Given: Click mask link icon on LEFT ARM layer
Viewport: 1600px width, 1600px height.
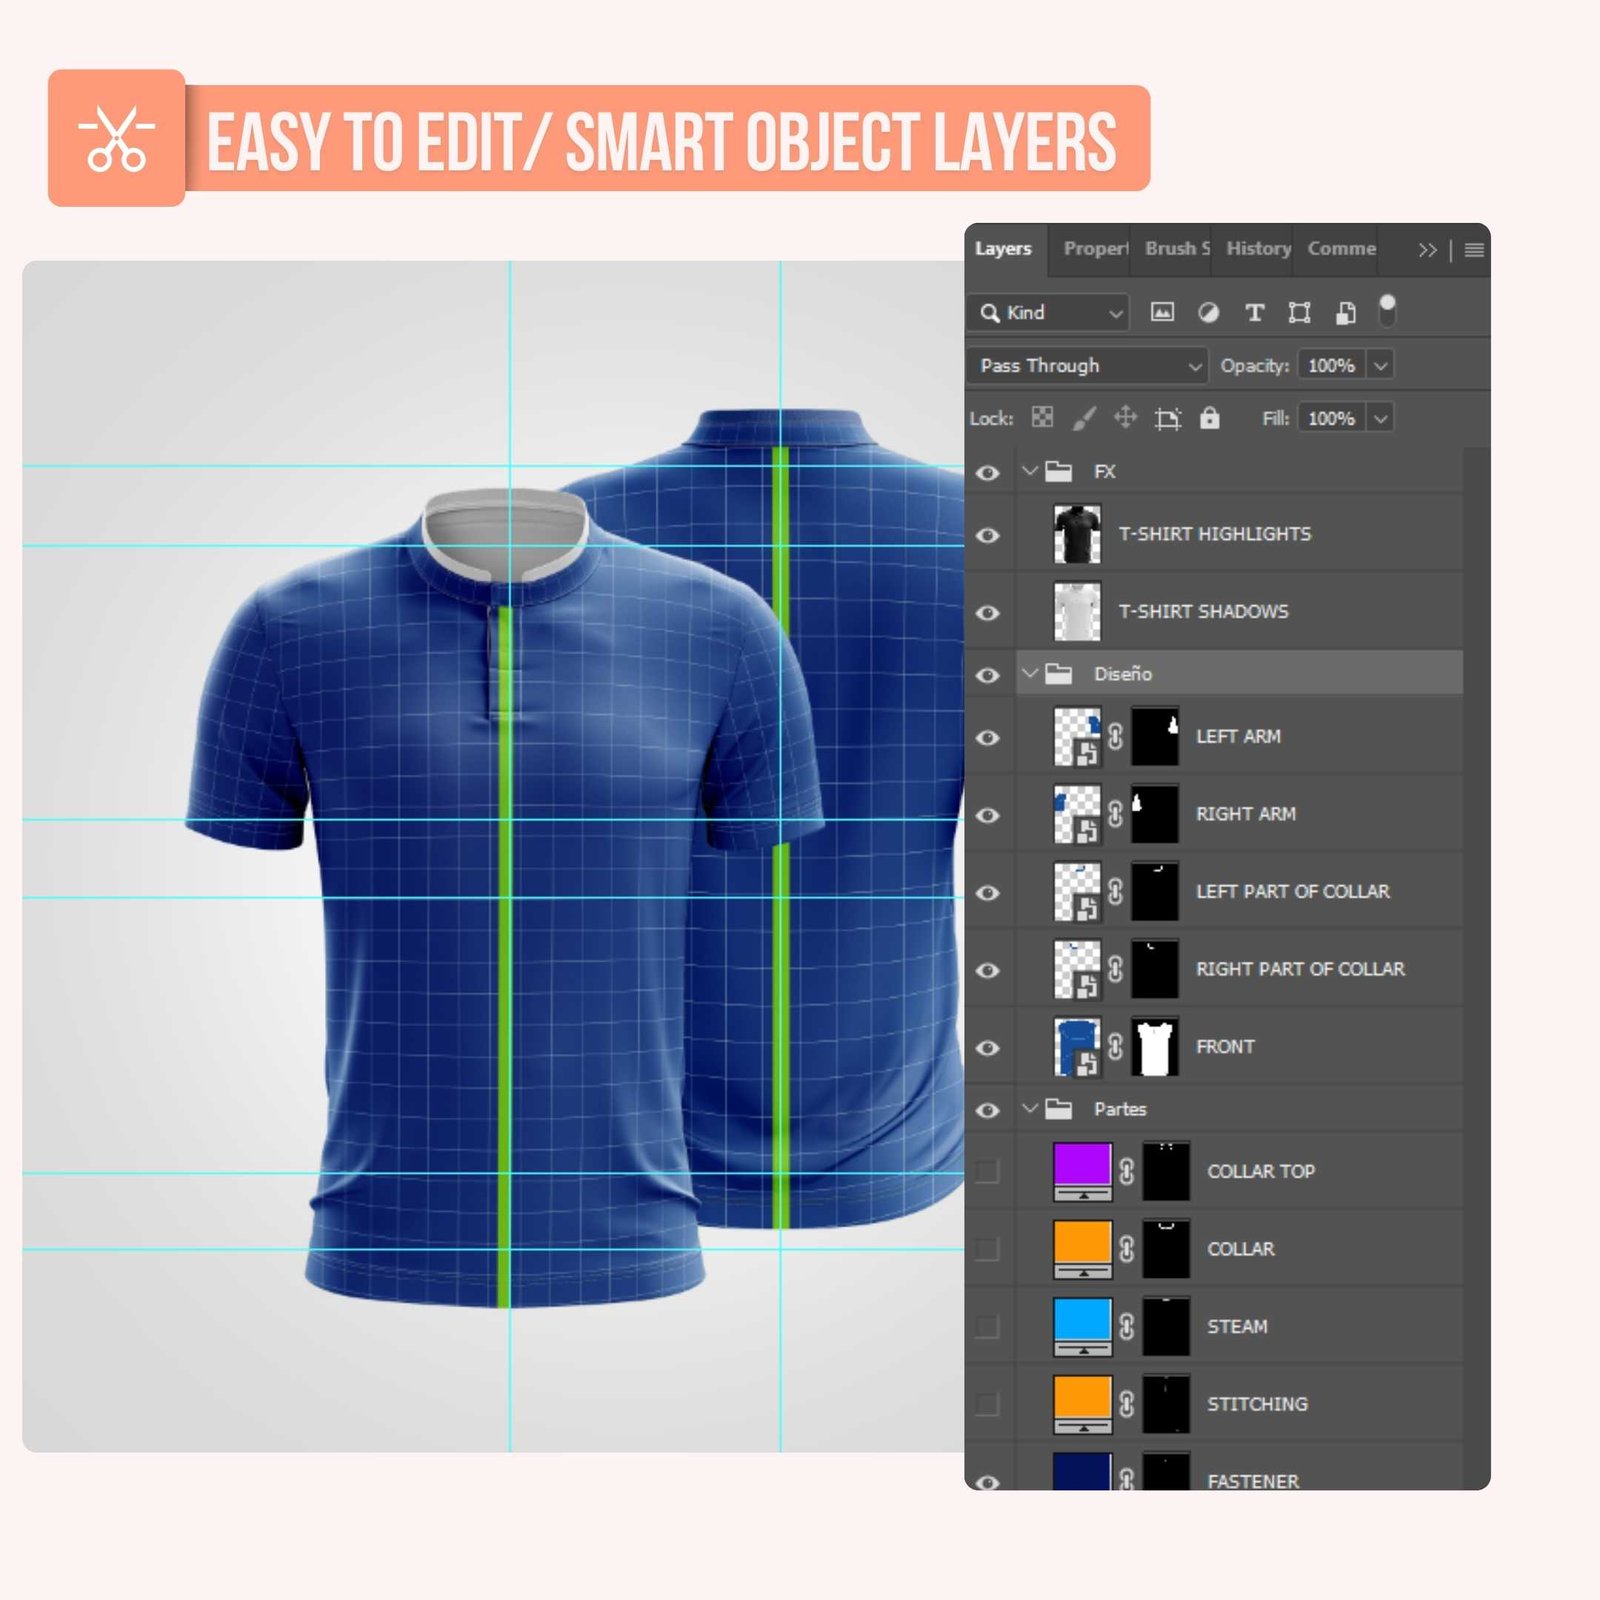Looking at the screenshot, I should coord(1116,737).
